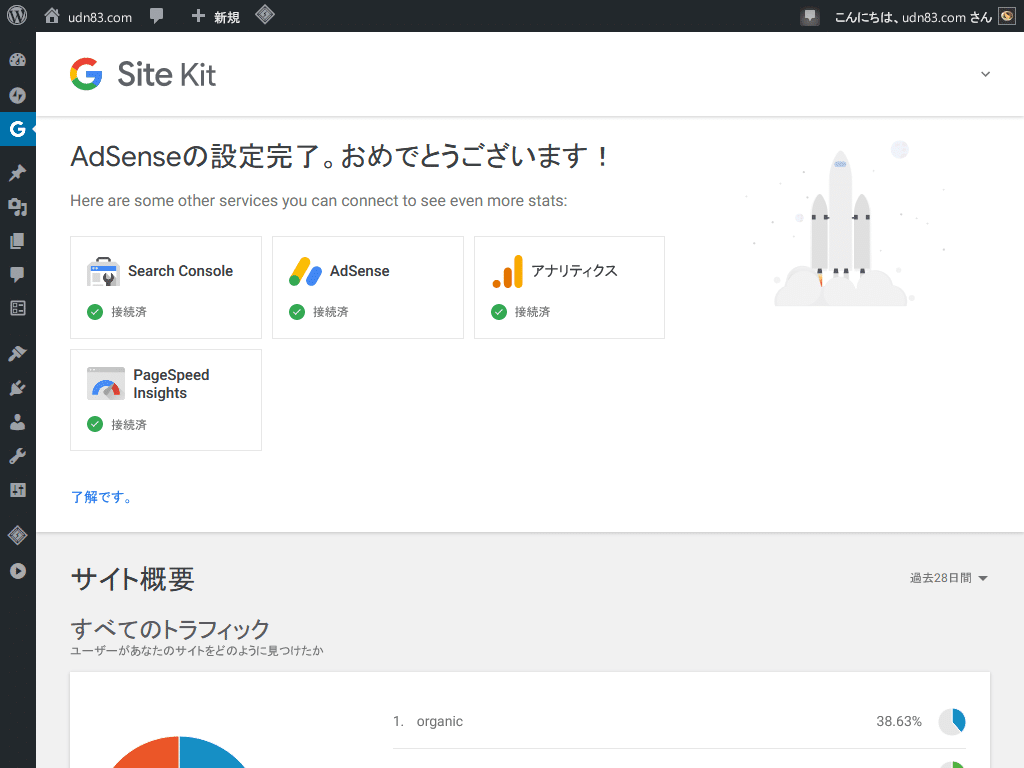
Task: Click the PageSpeed gauge icon
Action: pyautogui.click(x=106, y=383)
